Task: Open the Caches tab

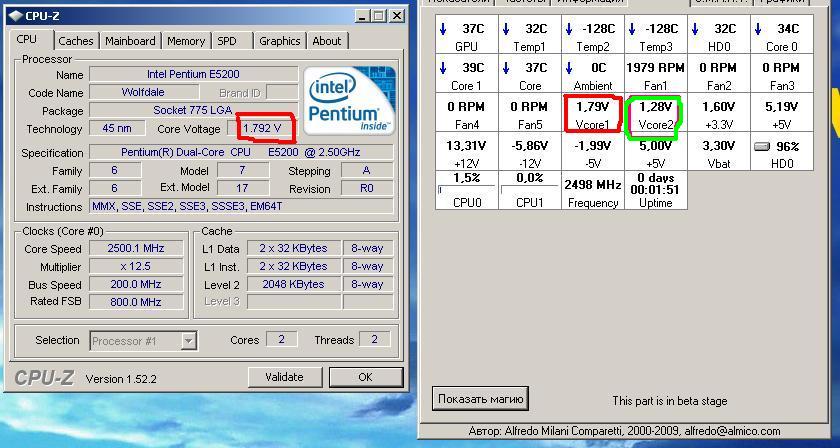Action: pyautogui.click(x=76, y=41)
